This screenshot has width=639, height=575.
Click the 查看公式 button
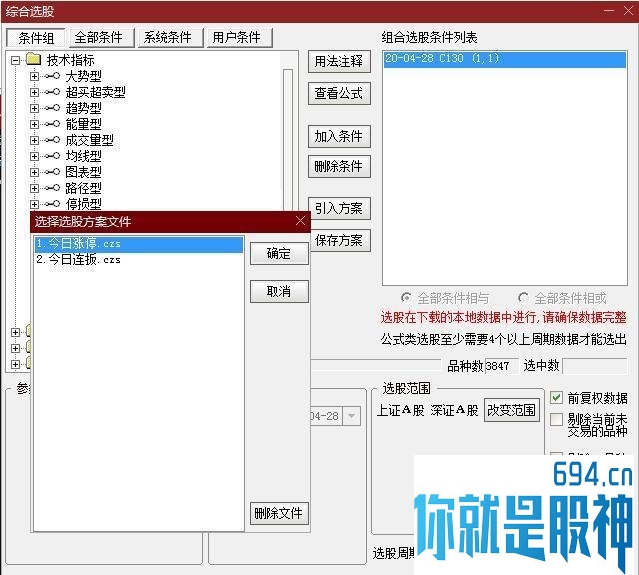pos(339,94)
